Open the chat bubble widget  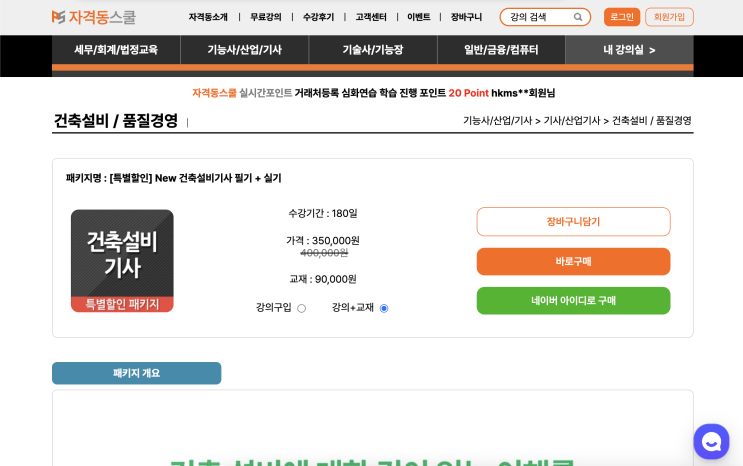(711, 441)
